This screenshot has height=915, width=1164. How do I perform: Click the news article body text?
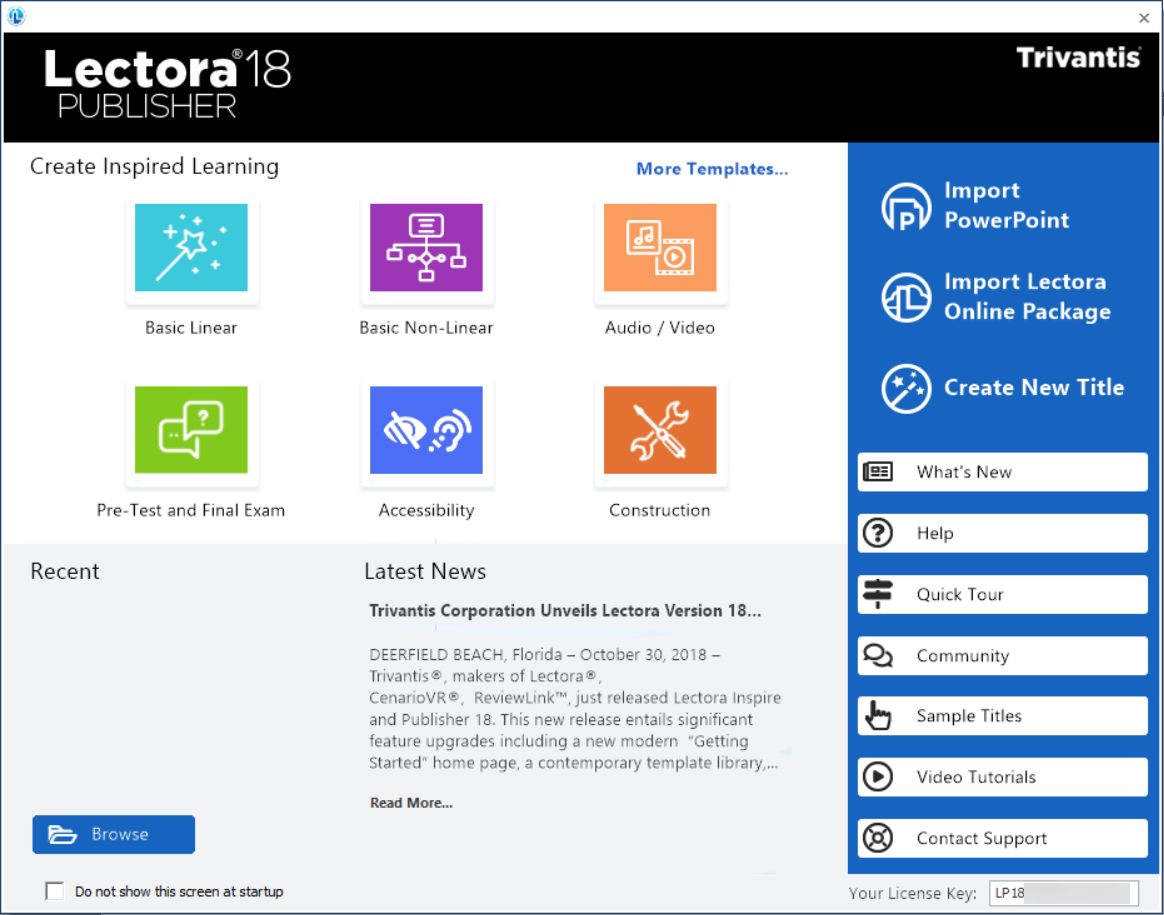click(575, 709)
